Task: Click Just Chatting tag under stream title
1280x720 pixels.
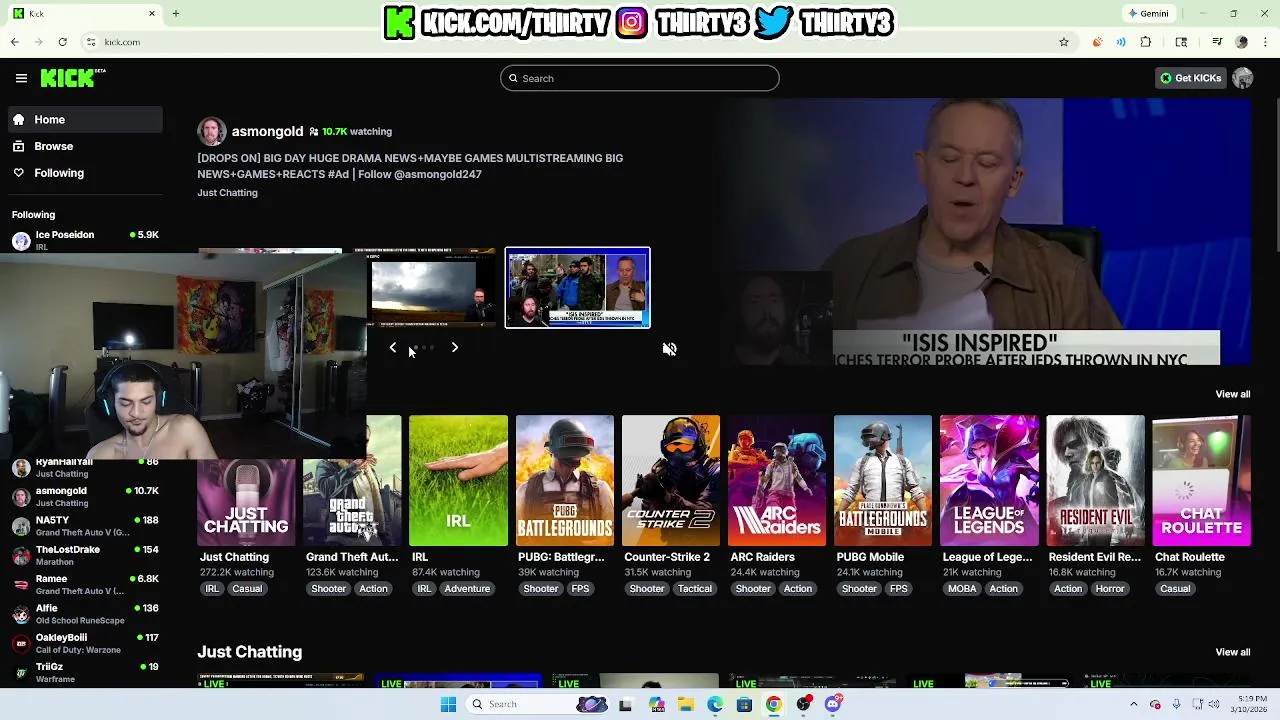Action: (227, 192)
